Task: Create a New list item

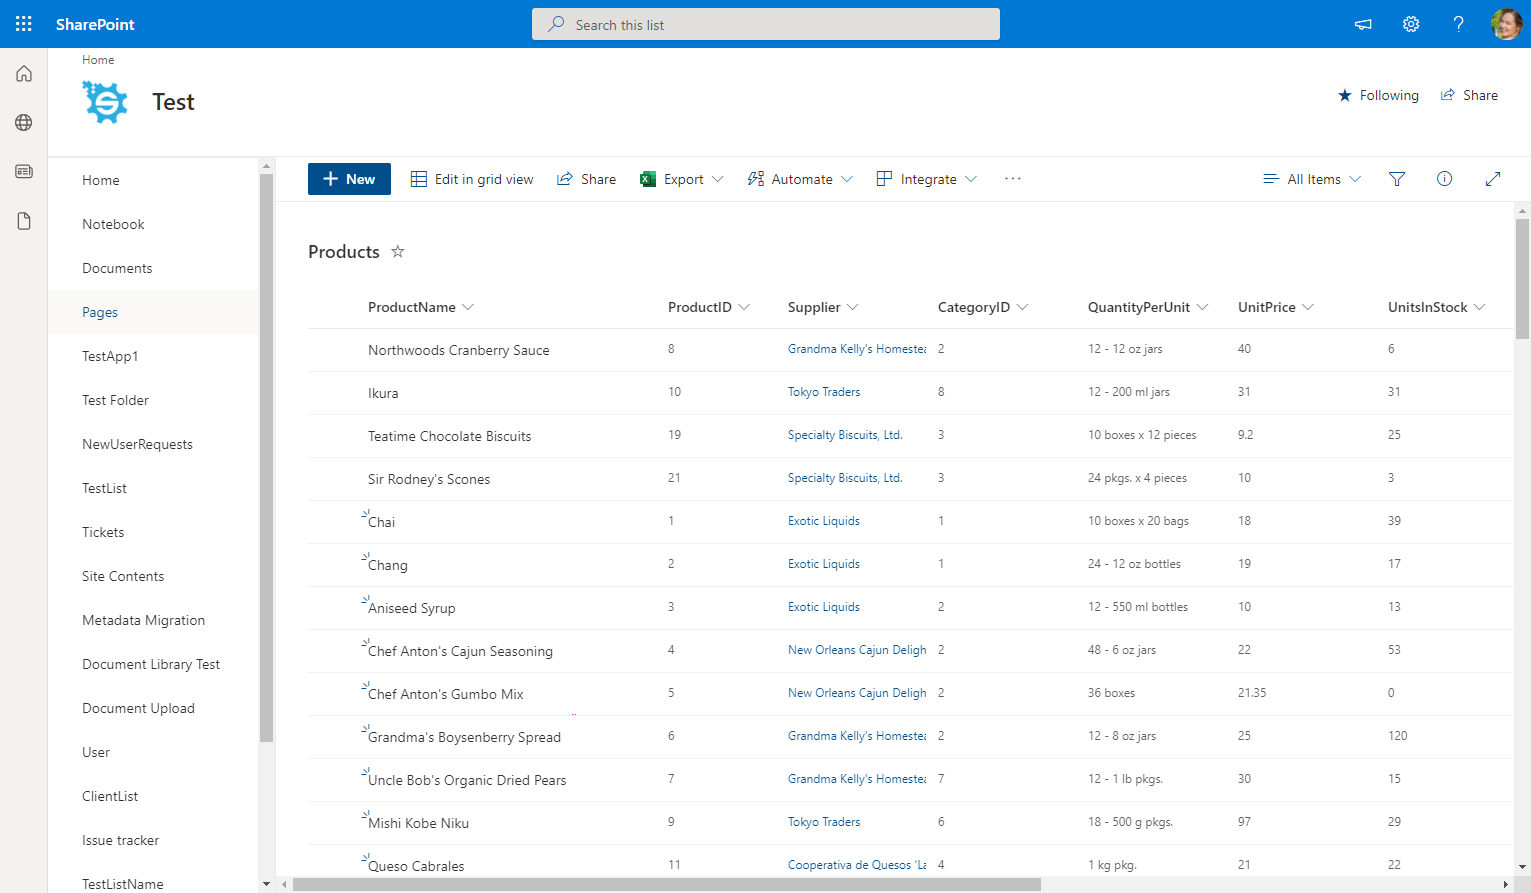Action: coord(349,179)
